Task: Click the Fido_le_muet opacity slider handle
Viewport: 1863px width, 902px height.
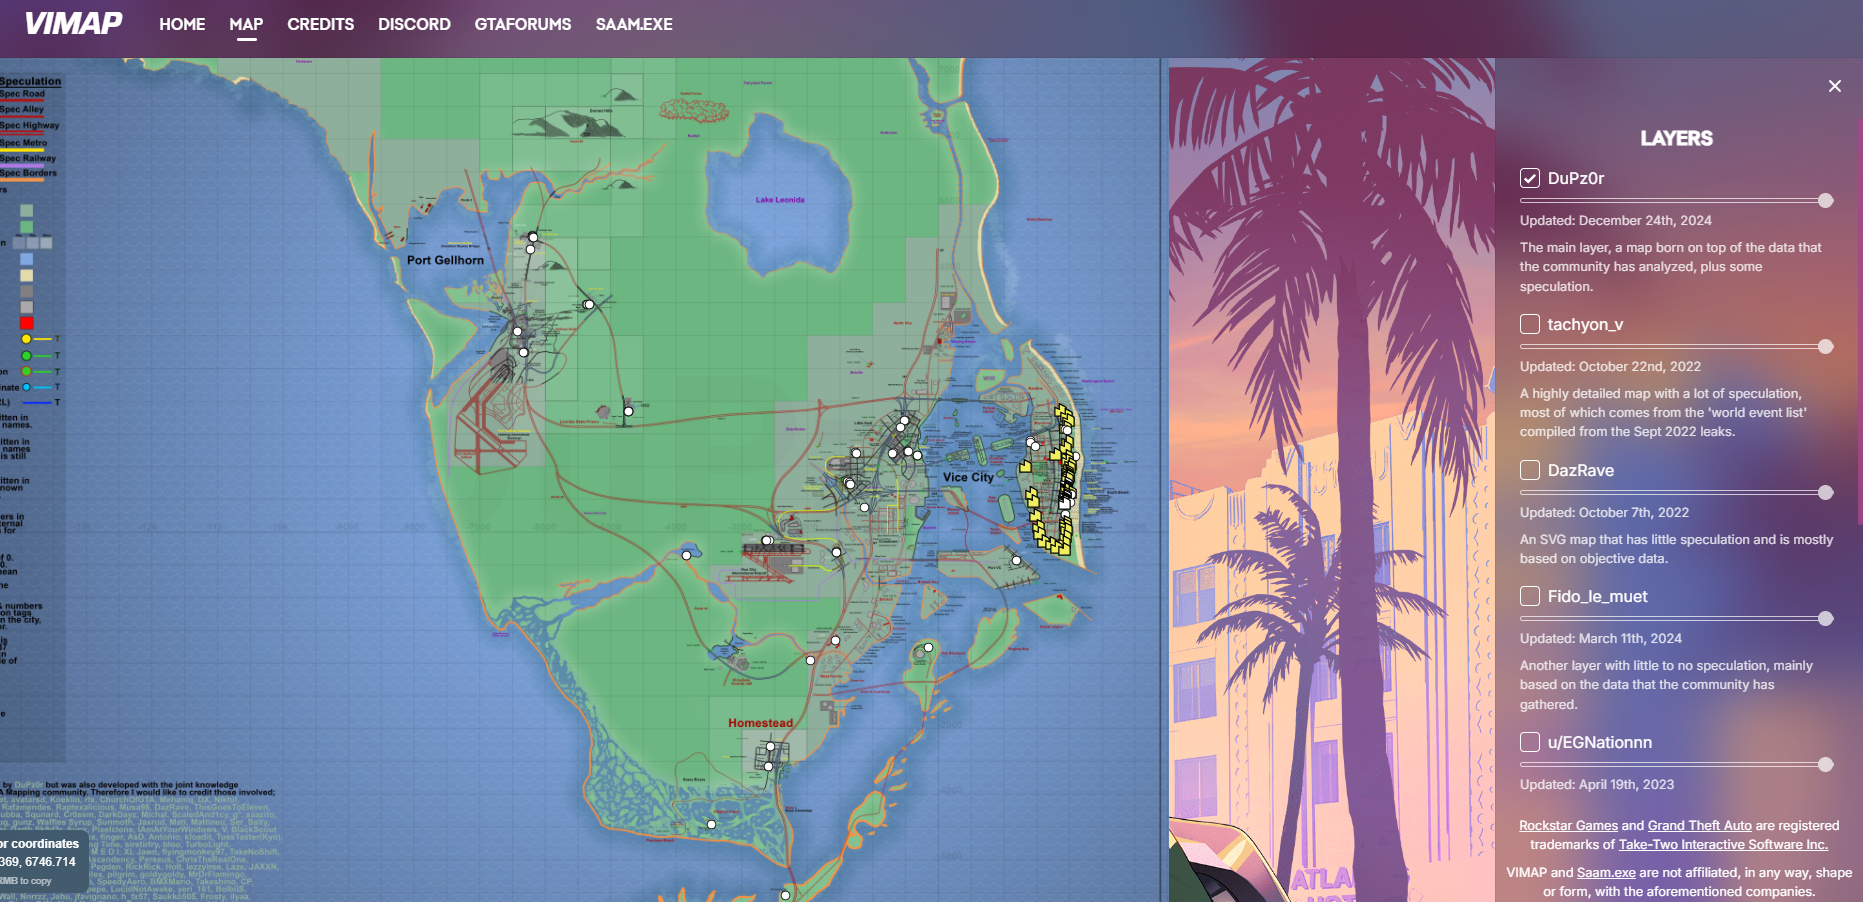Action: pyautogui.click(x=1826, y=619)
